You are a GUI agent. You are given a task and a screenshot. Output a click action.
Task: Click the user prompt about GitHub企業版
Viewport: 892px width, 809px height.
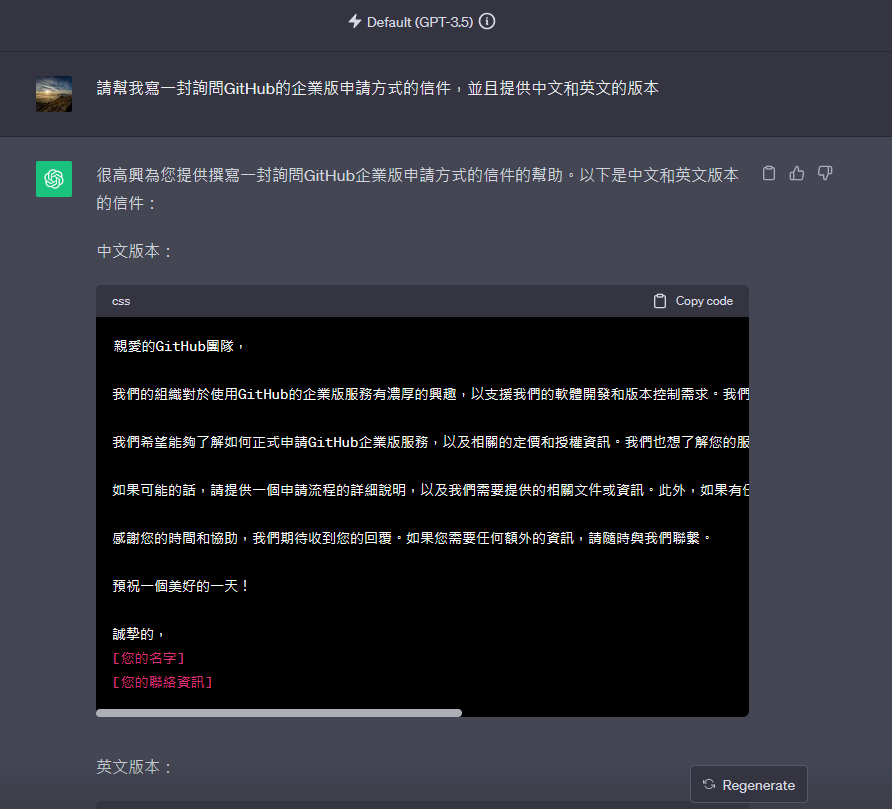[378, 88]
